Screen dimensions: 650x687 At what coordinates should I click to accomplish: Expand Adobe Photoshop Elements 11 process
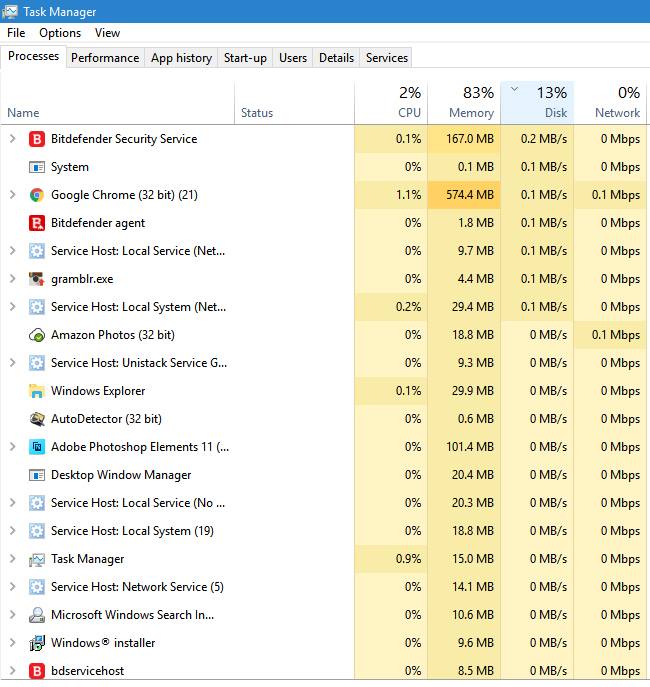(13, 447)
